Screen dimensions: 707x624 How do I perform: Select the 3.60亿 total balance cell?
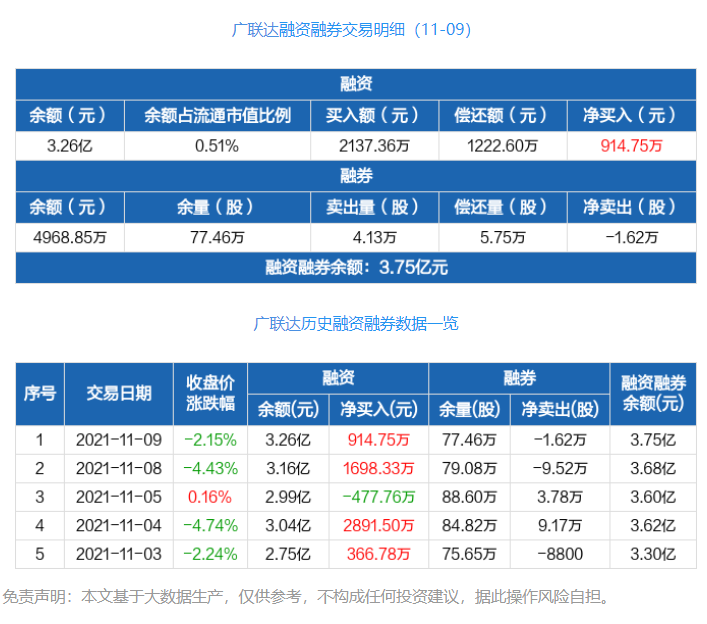point(653,497)
